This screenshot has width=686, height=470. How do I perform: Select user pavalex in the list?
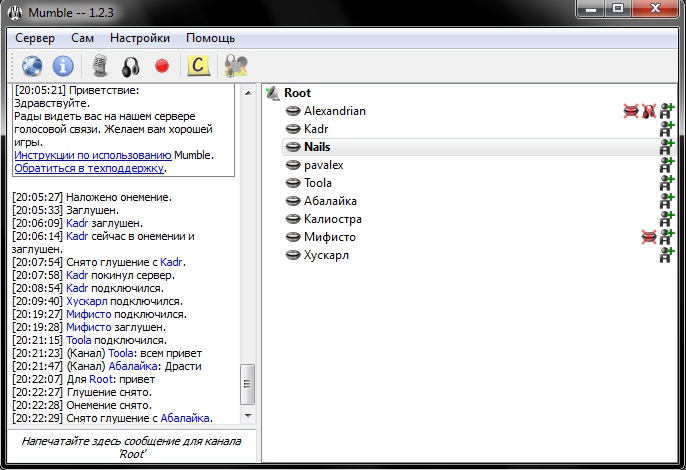324,165
